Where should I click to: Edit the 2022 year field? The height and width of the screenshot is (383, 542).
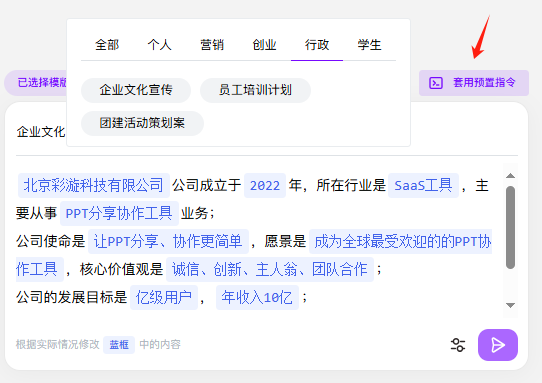tap(265, 186)
